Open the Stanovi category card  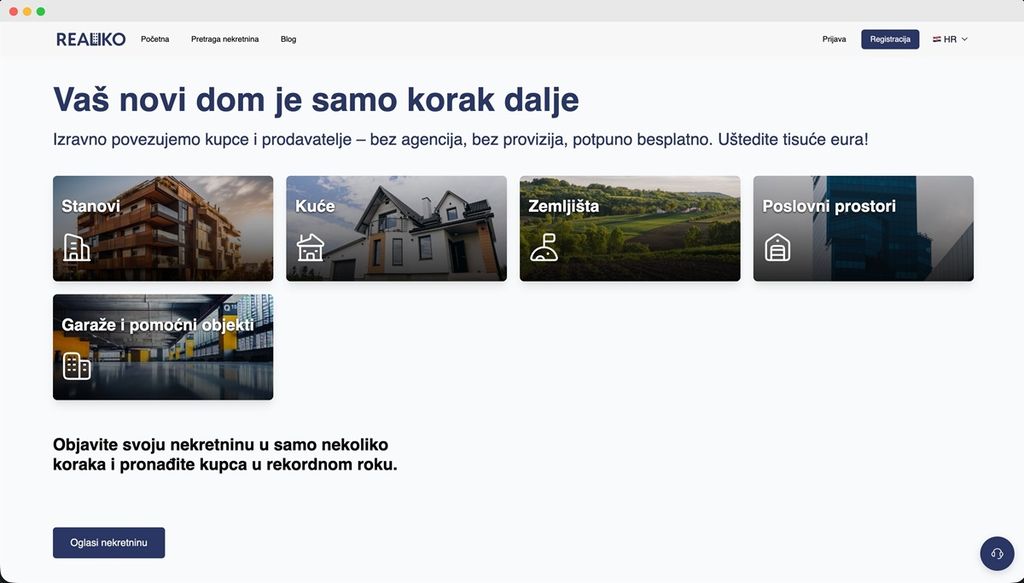pos(163,228)
